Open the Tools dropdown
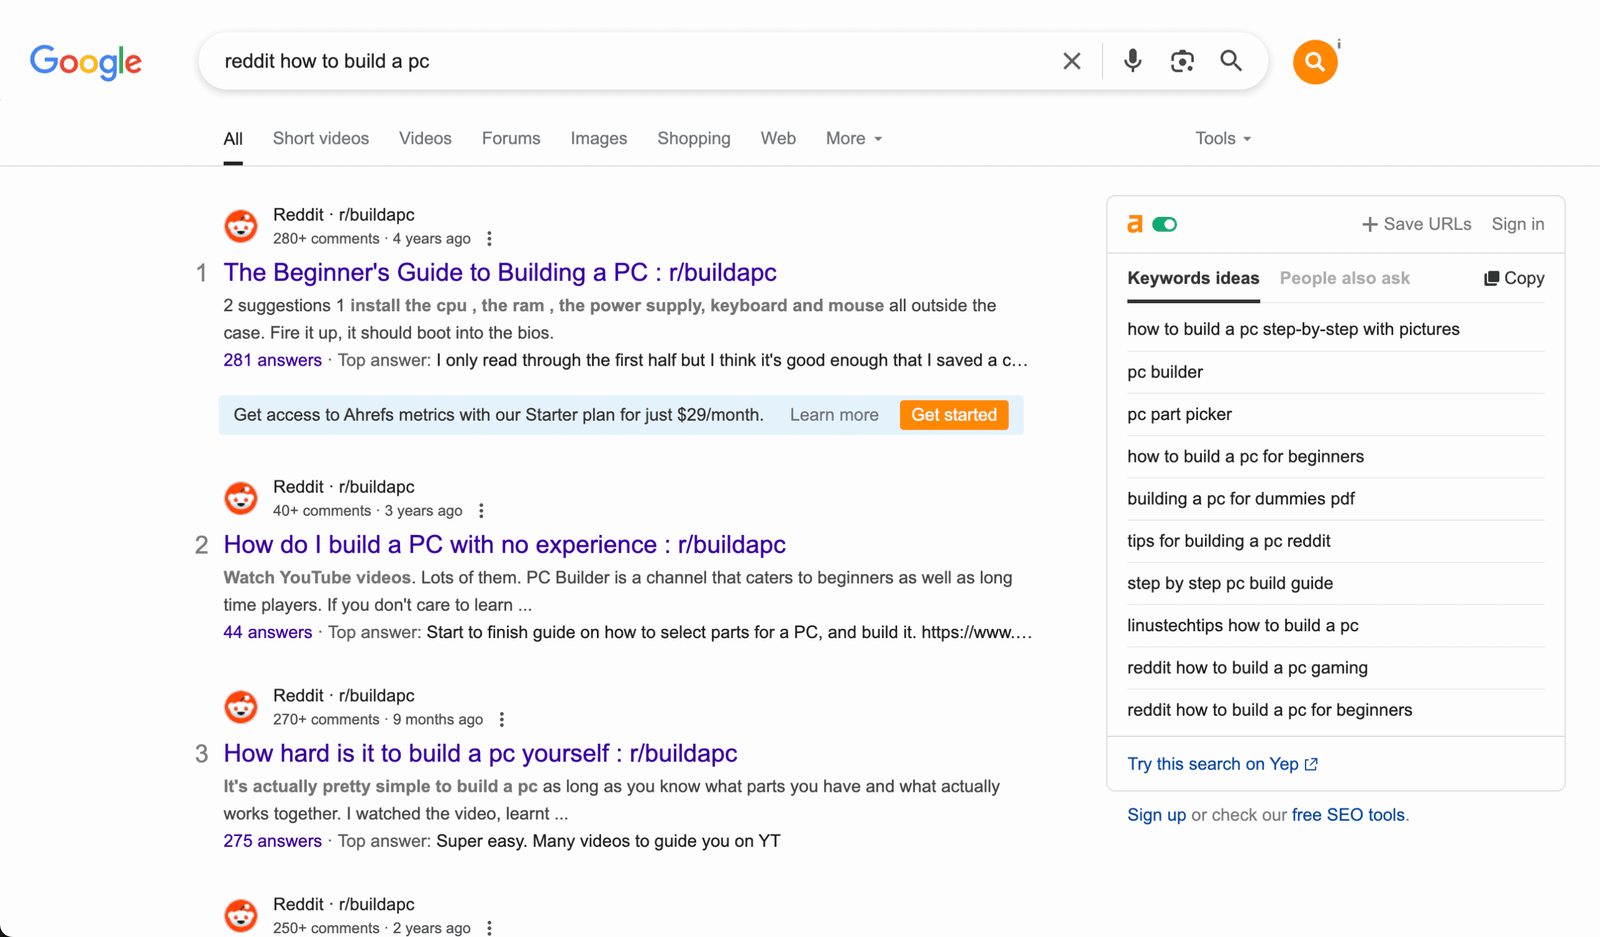Screen dimensions: 1600x937 pos(1223,139)
